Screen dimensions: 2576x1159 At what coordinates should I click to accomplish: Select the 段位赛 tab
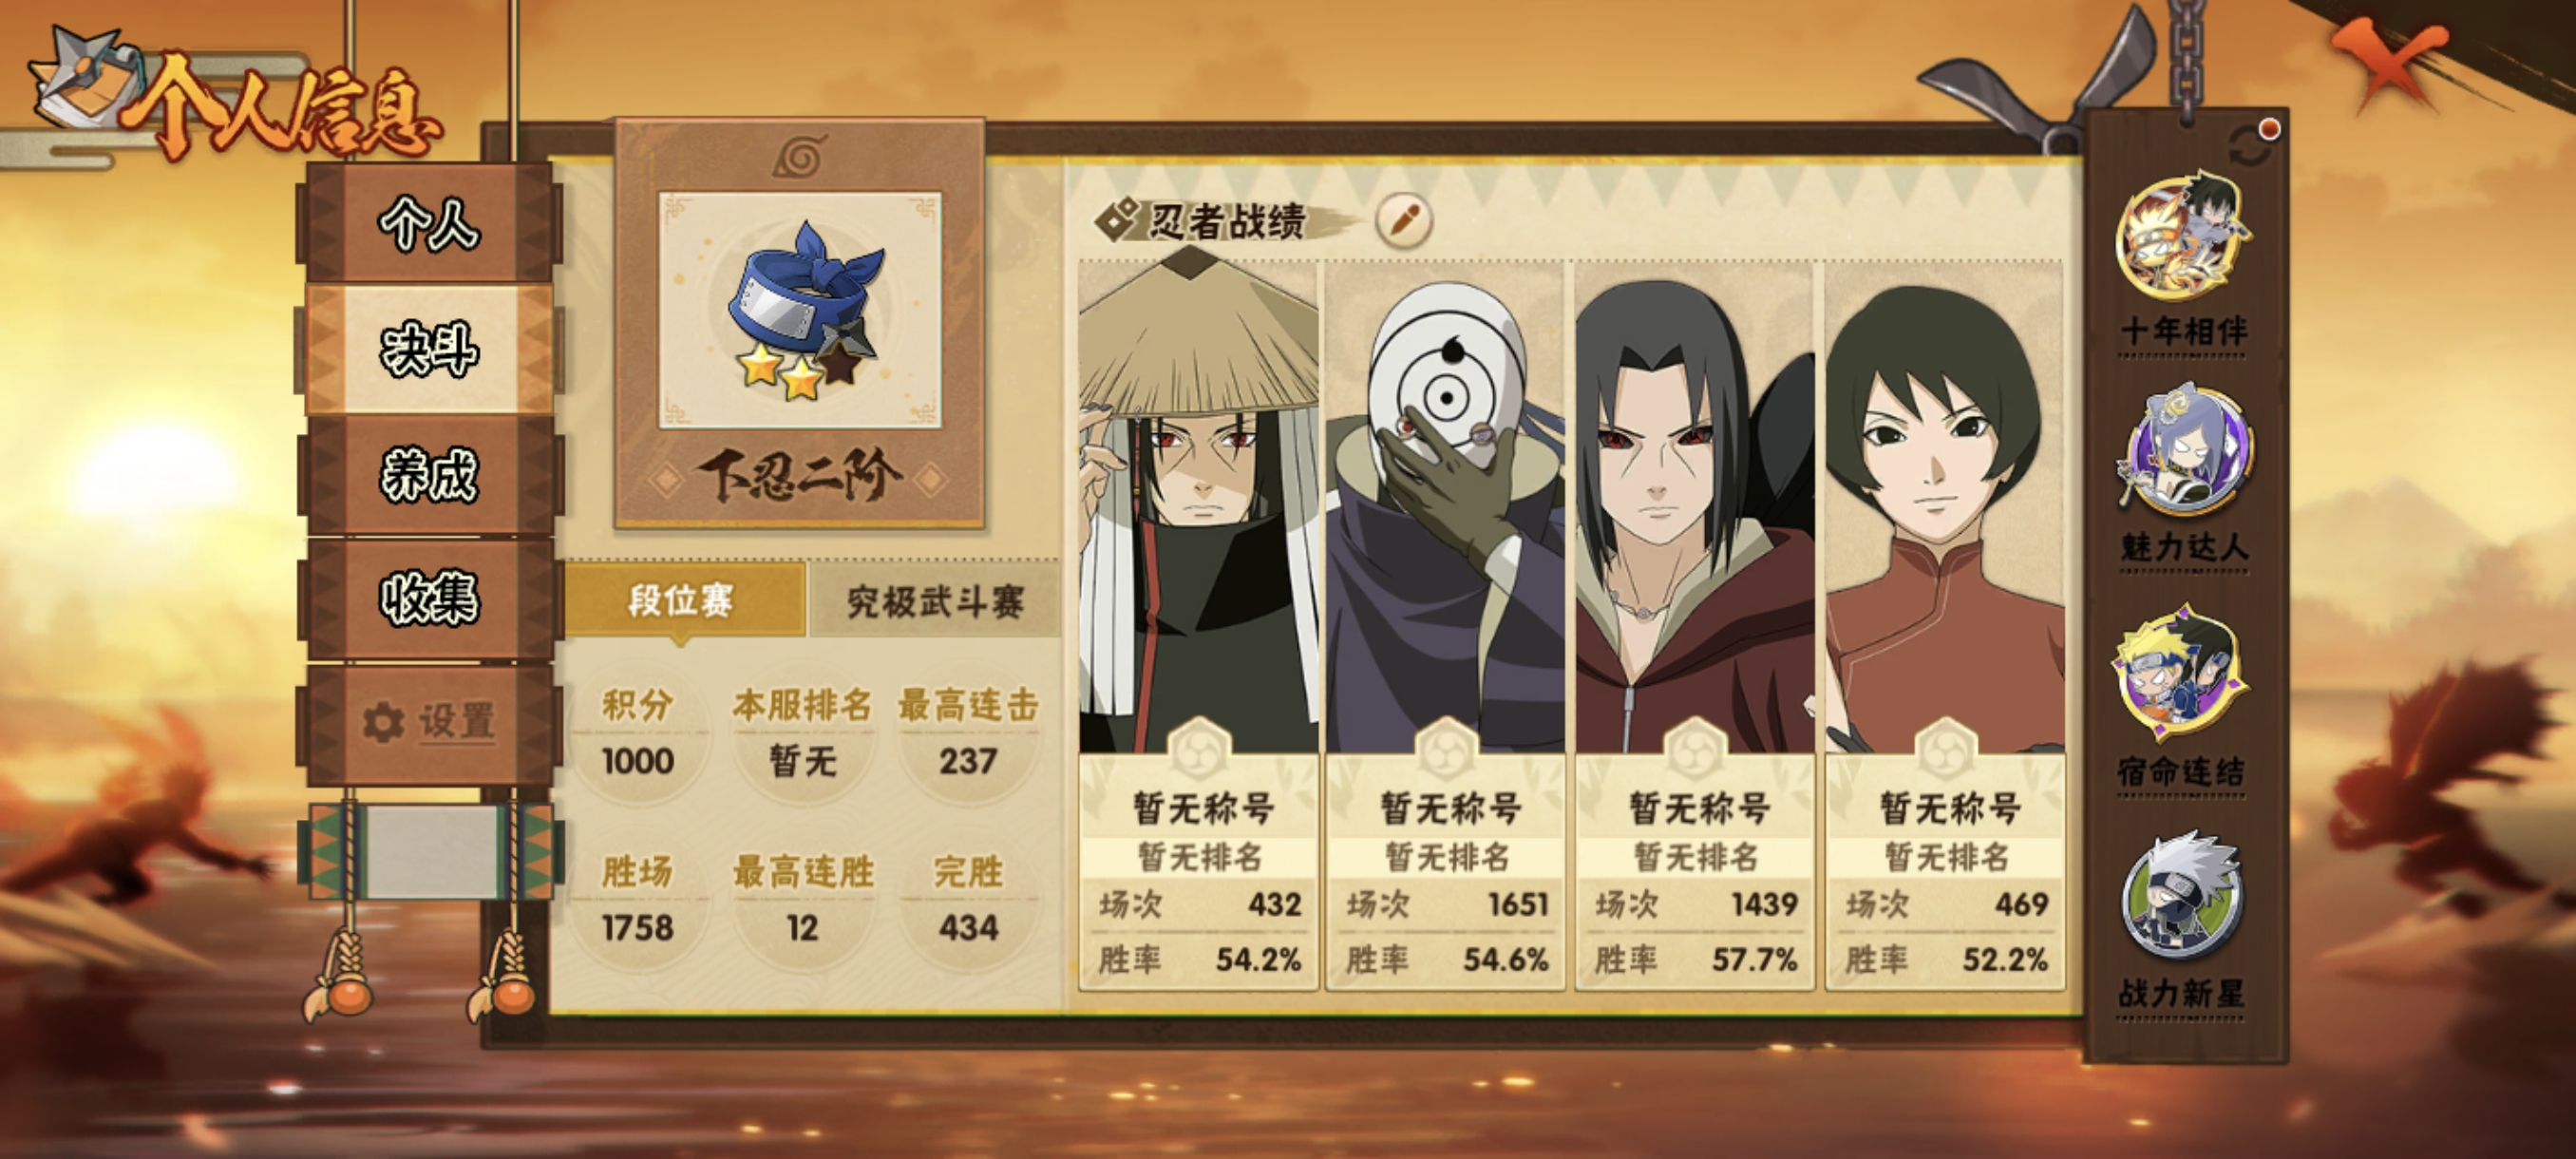coord(683,600)
